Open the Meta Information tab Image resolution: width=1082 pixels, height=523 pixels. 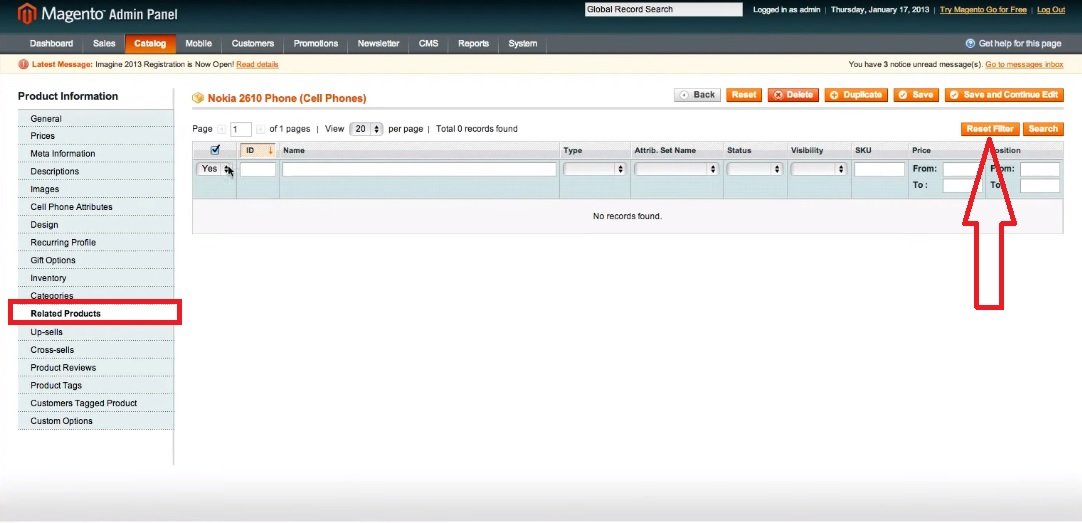(x=96, y=153)
